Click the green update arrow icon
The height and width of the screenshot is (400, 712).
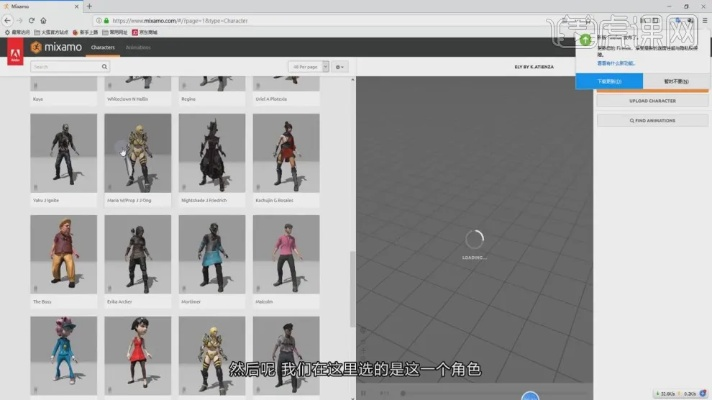[x=585, y=40]
